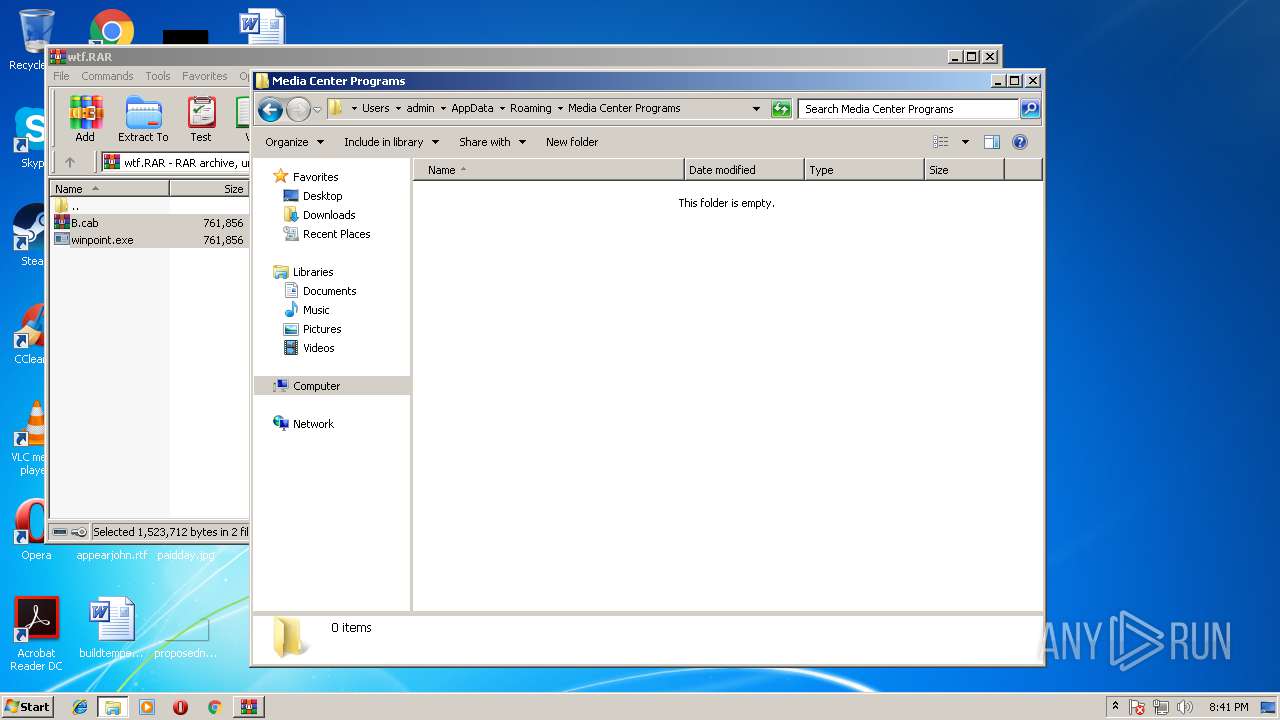The image size is (1280, 720).
Task: Open the Tools menu in WinRAR
Action: 158,76
